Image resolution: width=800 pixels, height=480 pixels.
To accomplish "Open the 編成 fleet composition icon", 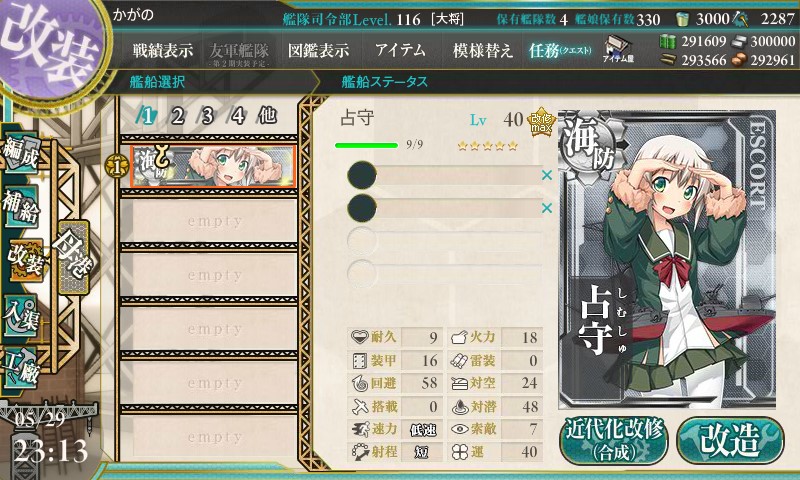I will pyautogui.click(x=21, y=154).
